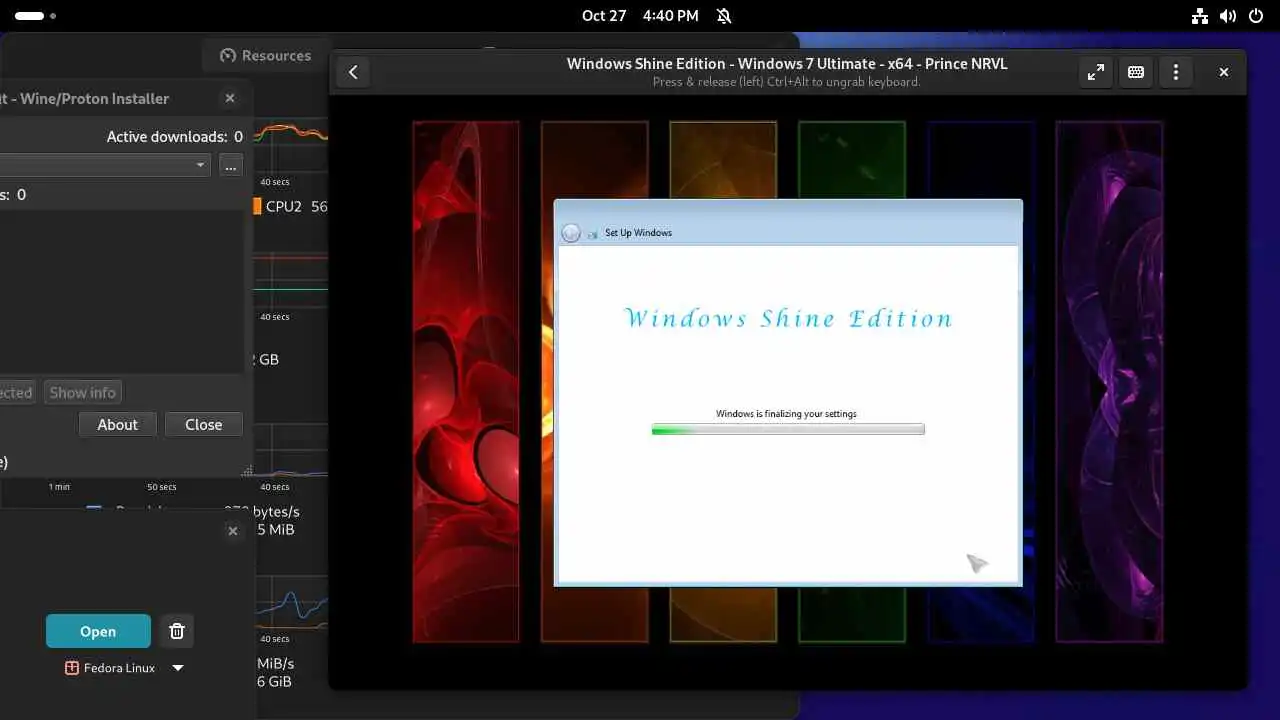1280x720 pixels.
Task: Expand the Fedora Linux dropdown arrow
Action: (x=178, y=668)
